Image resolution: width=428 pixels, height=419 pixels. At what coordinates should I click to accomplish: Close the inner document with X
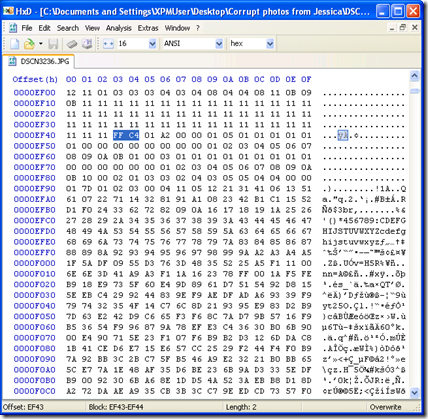pos(415,28)
